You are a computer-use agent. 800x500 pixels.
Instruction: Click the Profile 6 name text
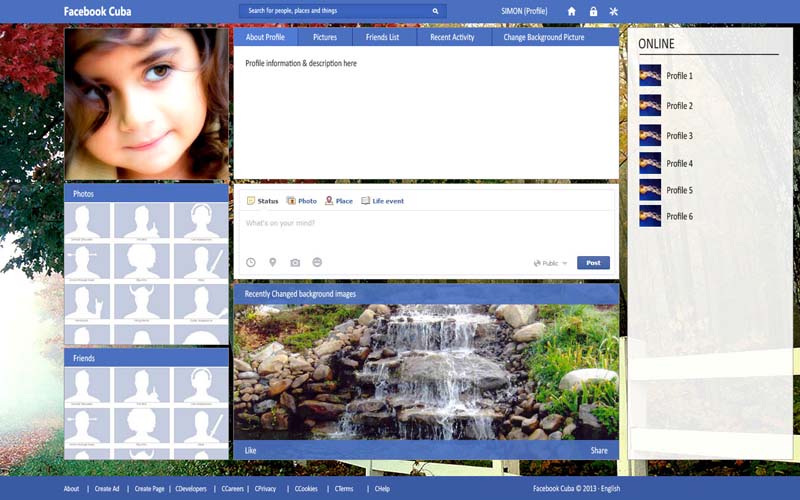coord(680,216)
